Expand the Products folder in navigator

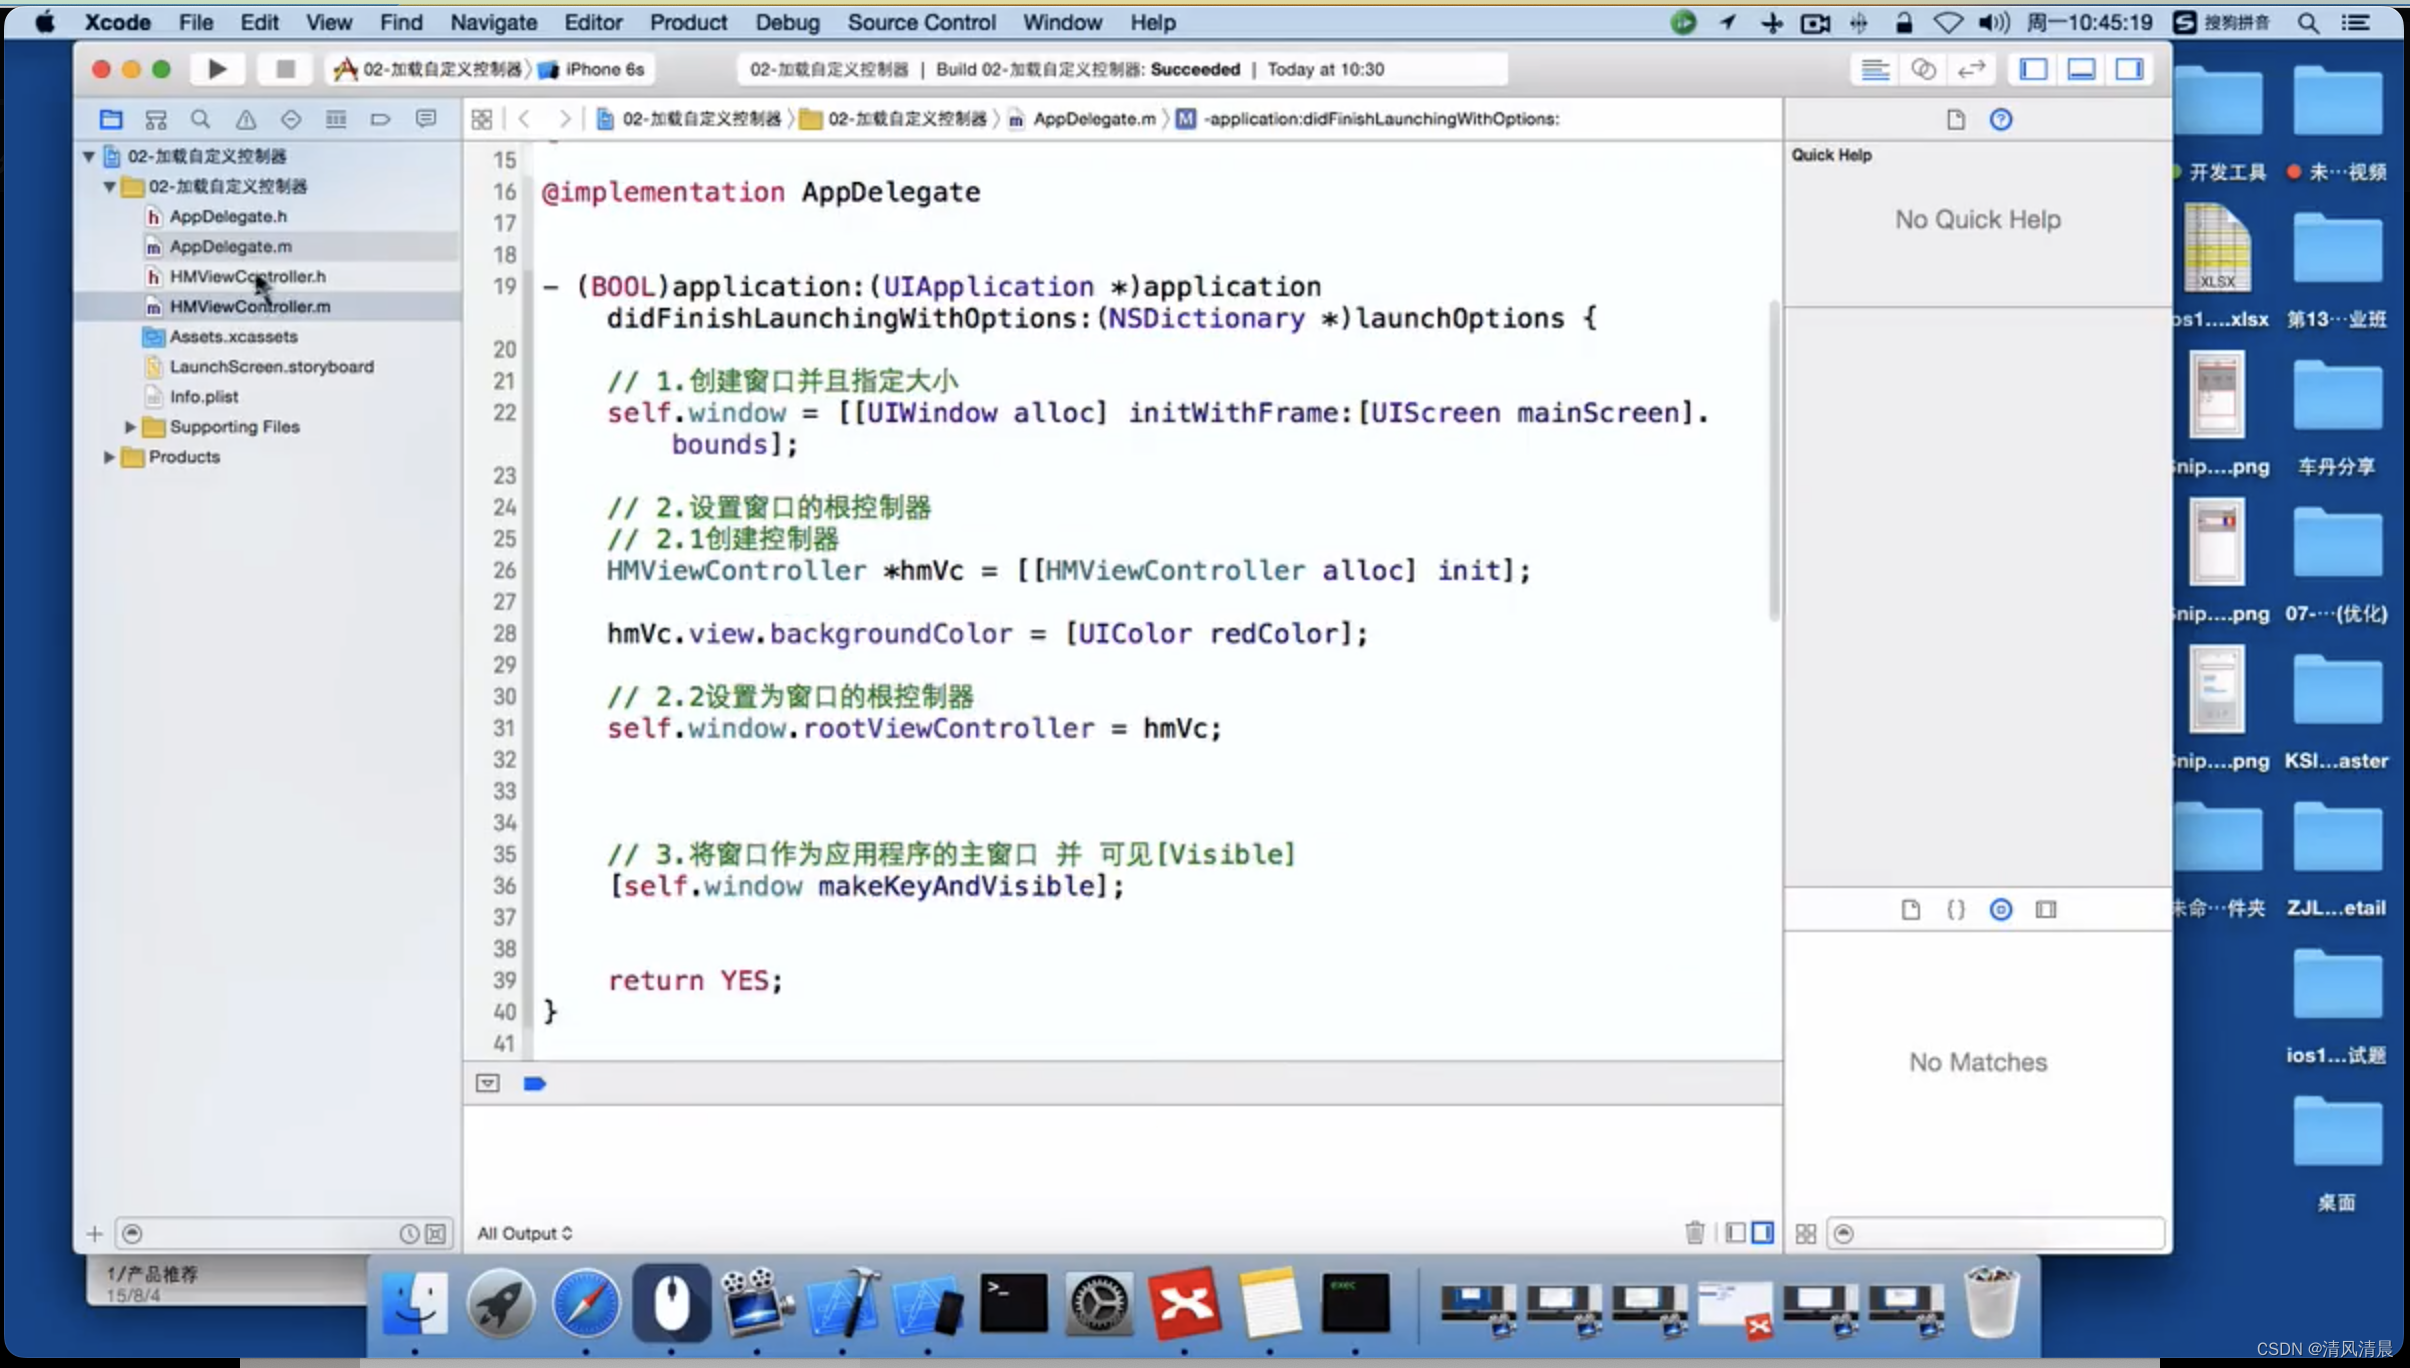coord(111,455)
